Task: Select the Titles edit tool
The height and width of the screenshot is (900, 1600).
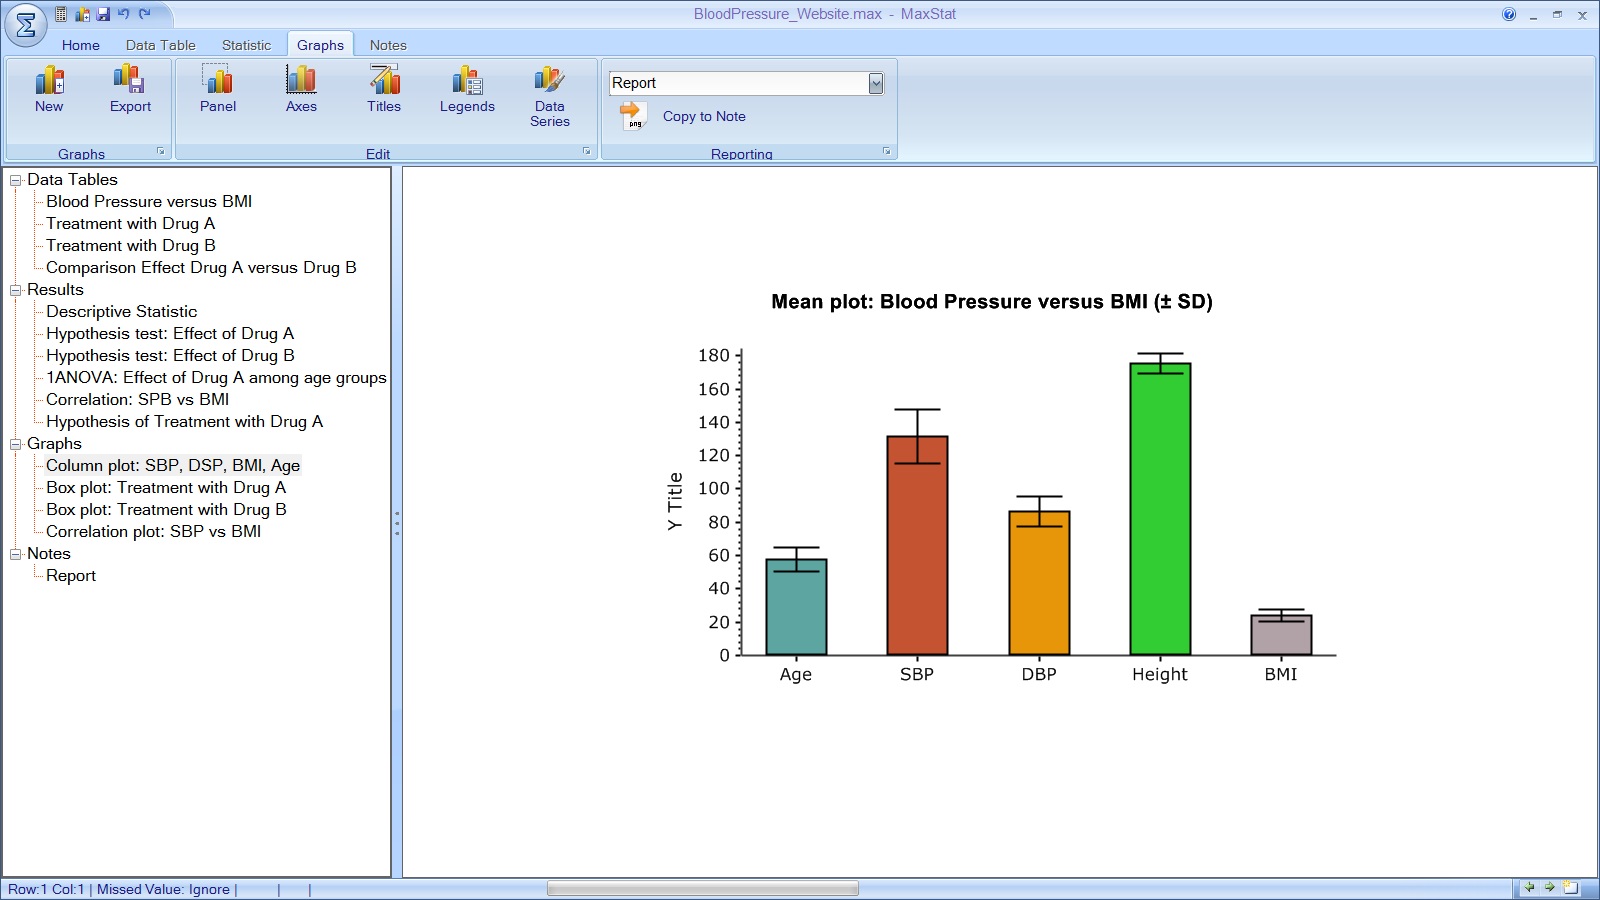Action: [x=384, y=90]
